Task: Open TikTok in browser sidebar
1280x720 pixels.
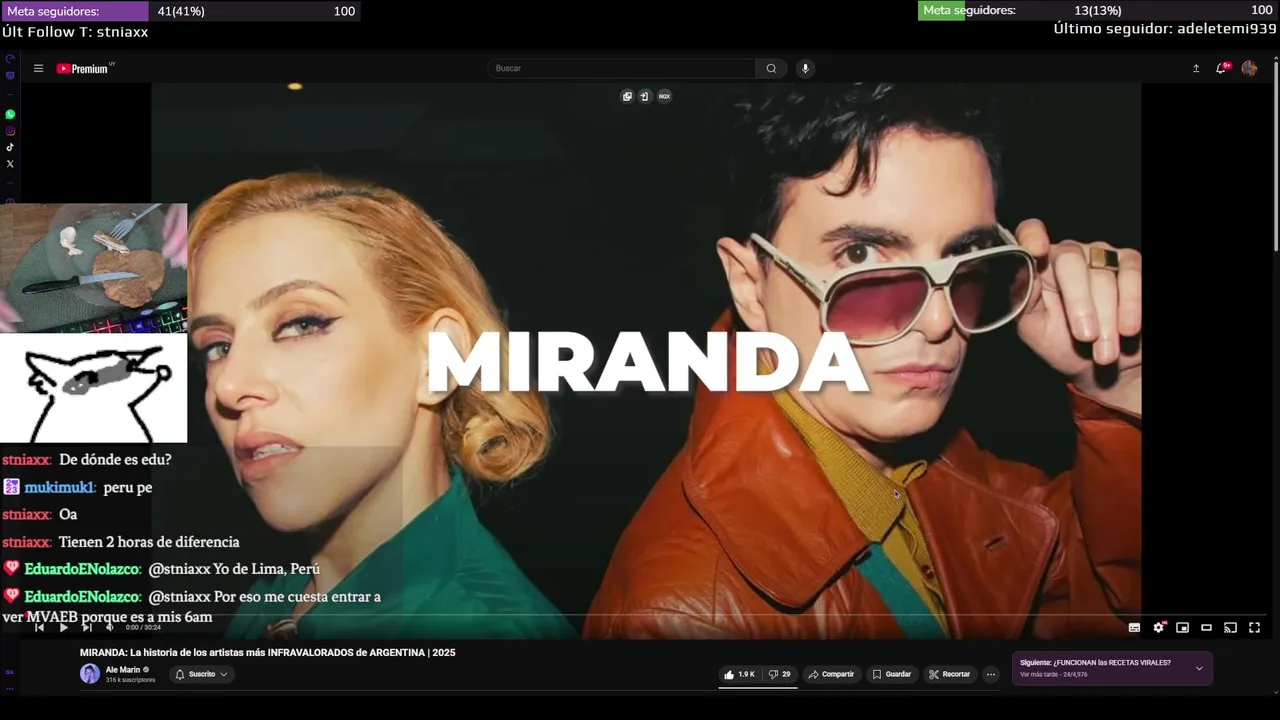Action: click(x=10, y=147)
